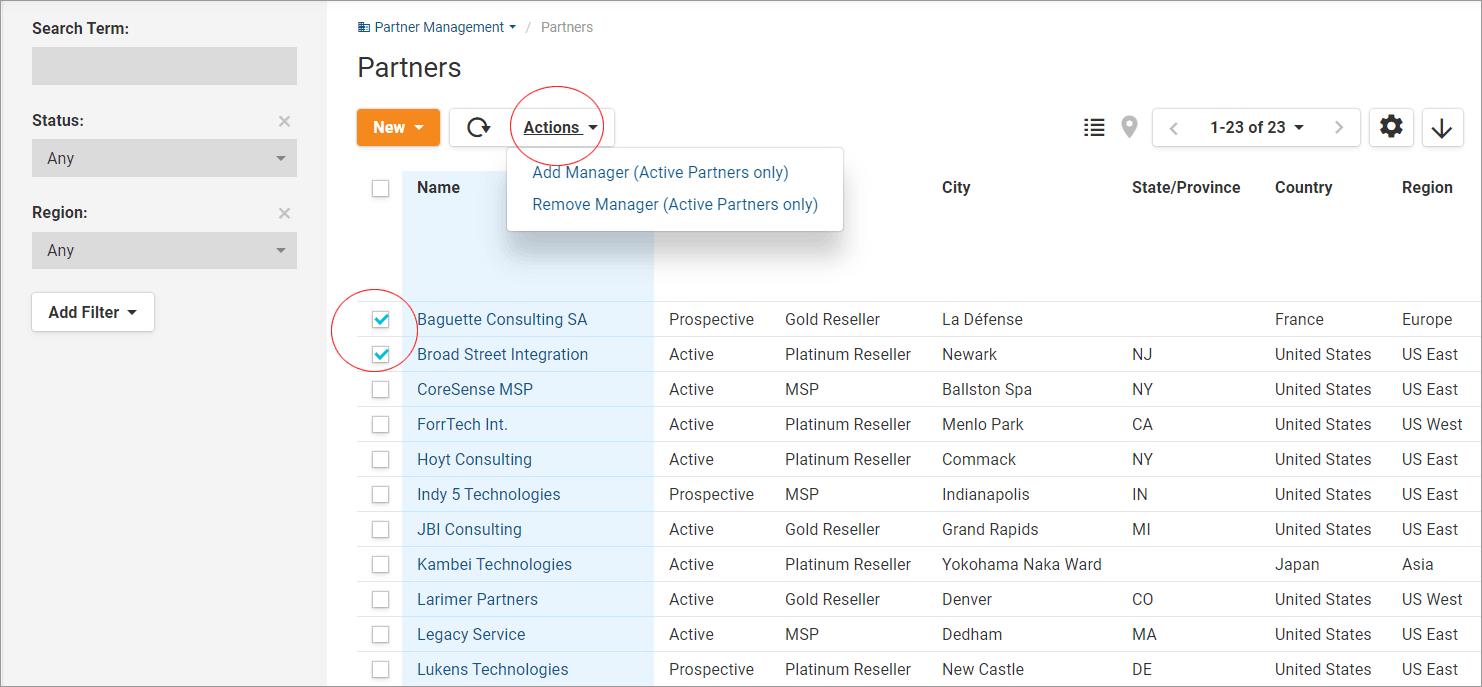The image size is (1482, 687).
Task: Open the Region dropdown
Action: pos(164,250)
